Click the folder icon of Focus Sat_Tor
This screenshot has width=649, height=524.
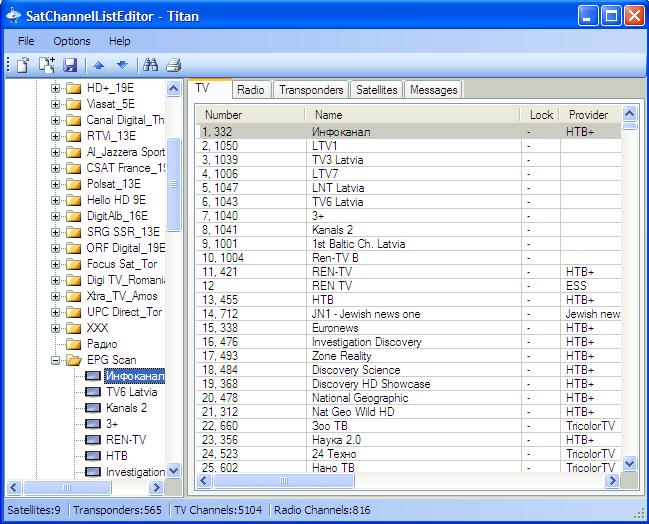point(74,264)
